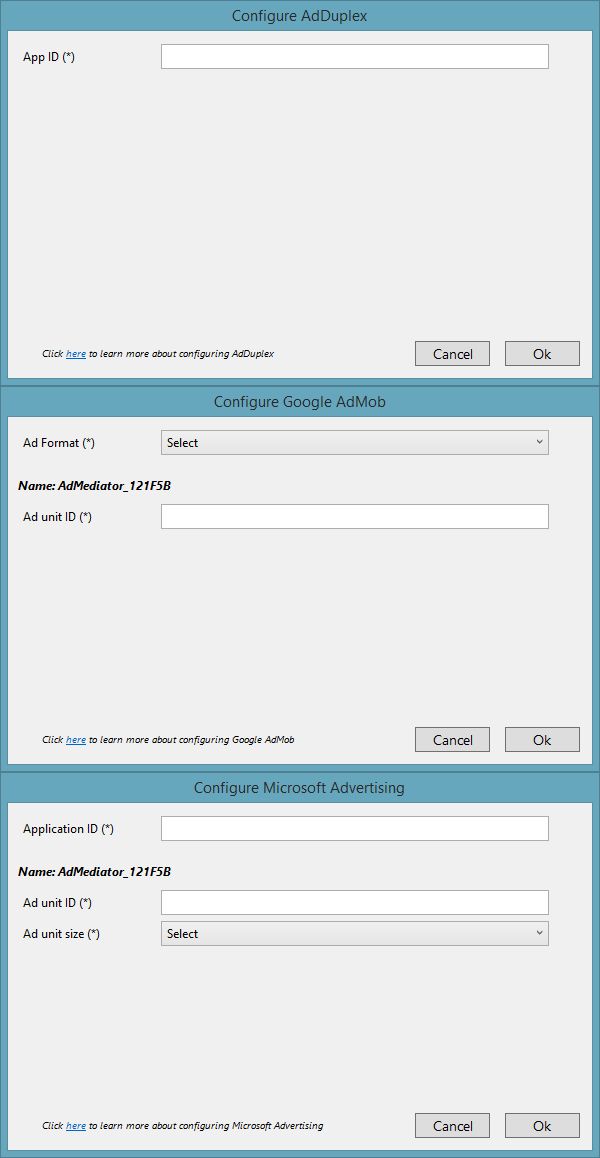This screenshot has height=1158, width=600.
Task: Follow the 'here' link about configuring Google AdMob
Action: [76, 739]
